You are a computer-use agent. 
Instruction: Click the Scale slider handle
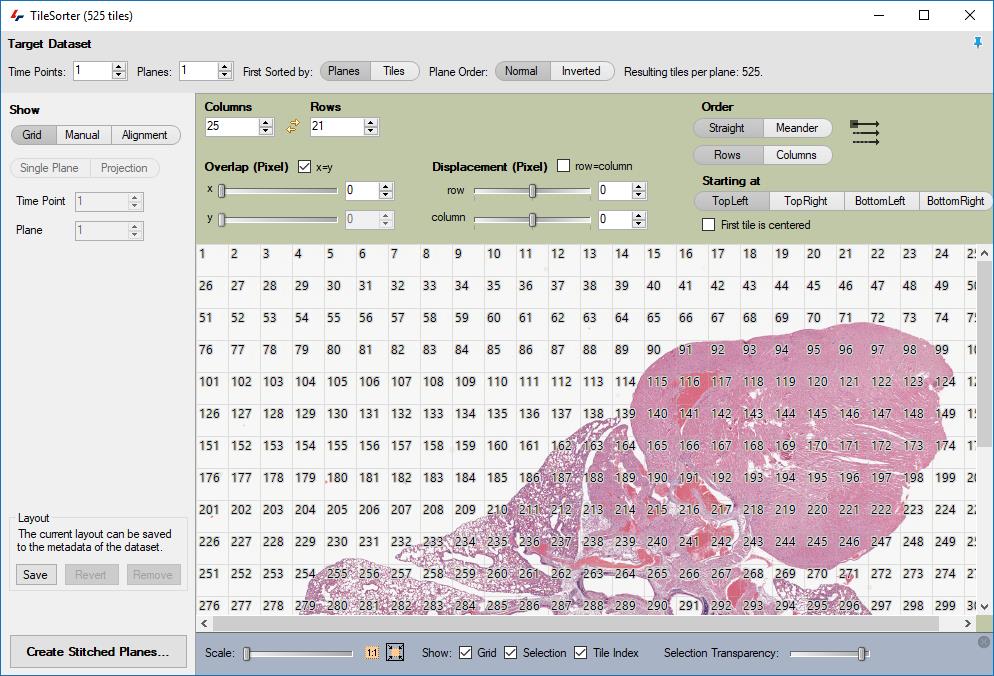[247, 653]
